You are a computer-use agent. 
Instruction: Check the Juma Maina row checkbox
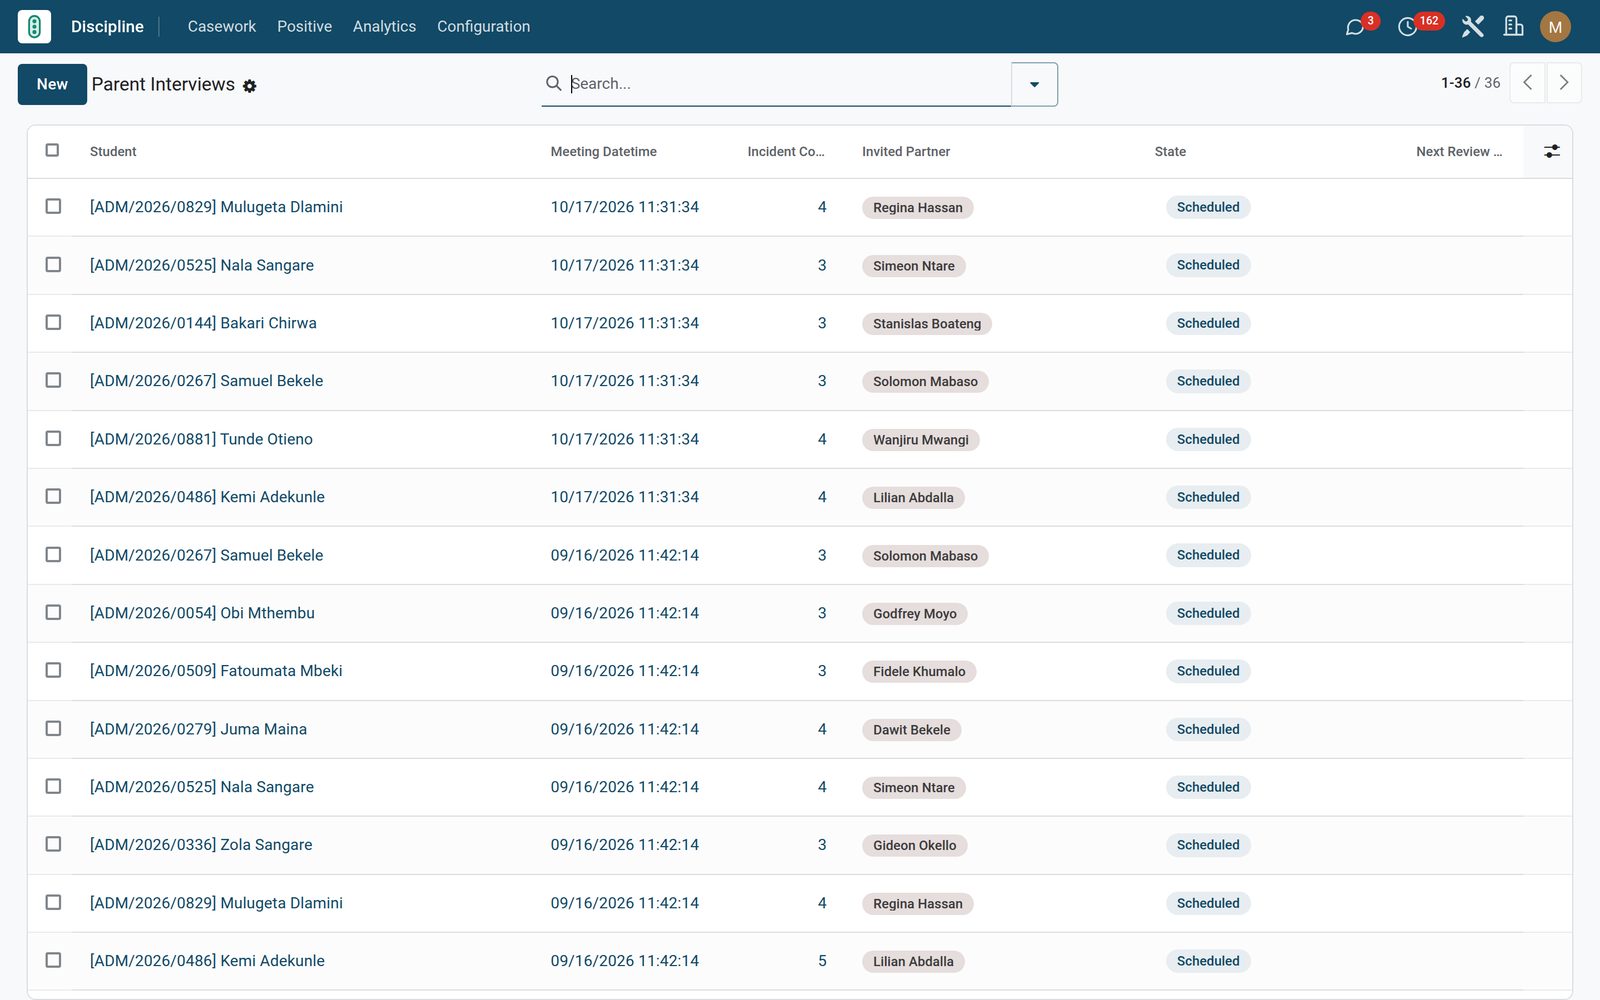[53, 728]
